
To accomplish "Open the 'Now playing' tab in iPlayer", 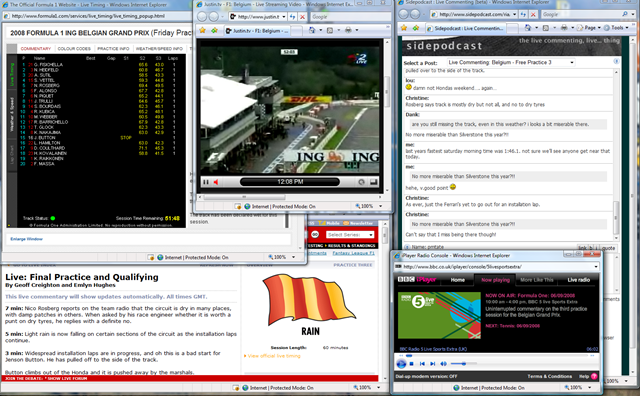I will point(495,280).
